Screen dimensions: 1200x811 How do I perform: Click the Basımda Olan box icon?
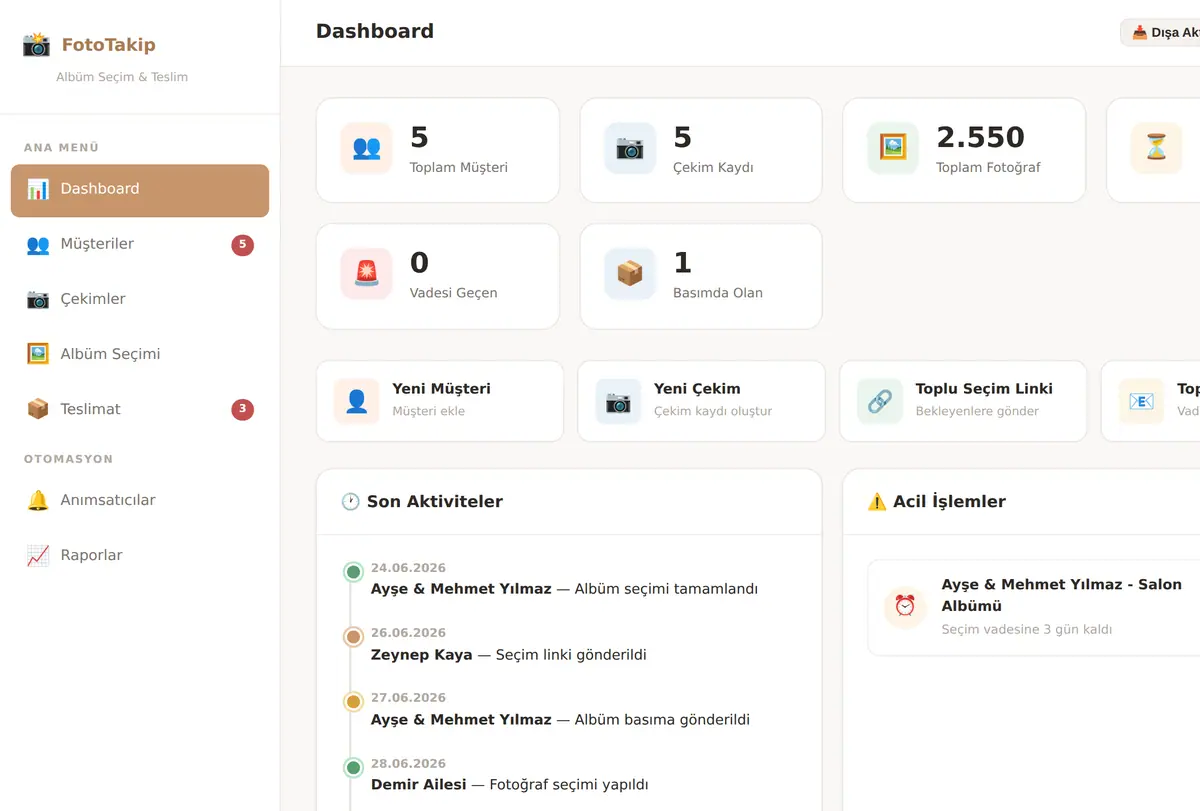click(x=630, y=274)
